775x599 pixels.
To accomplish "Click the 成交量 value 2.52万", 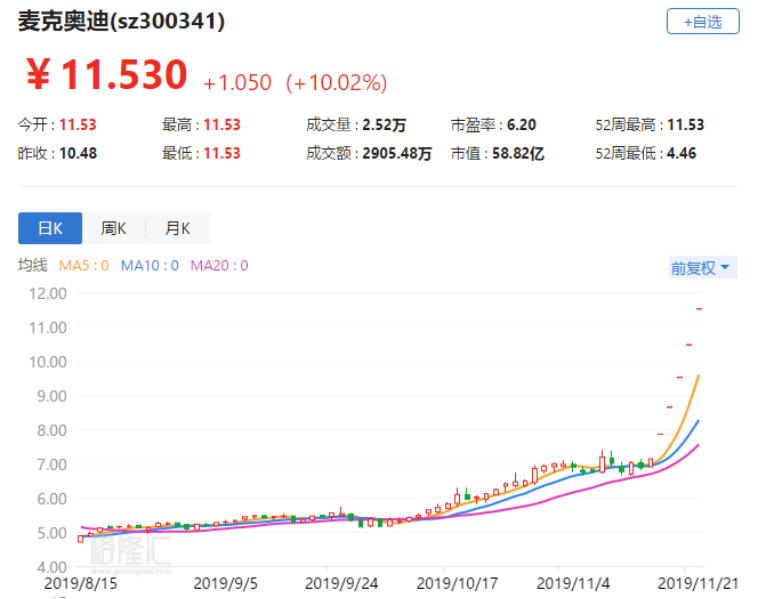I will pyautogui.click(x=384, y=125).
